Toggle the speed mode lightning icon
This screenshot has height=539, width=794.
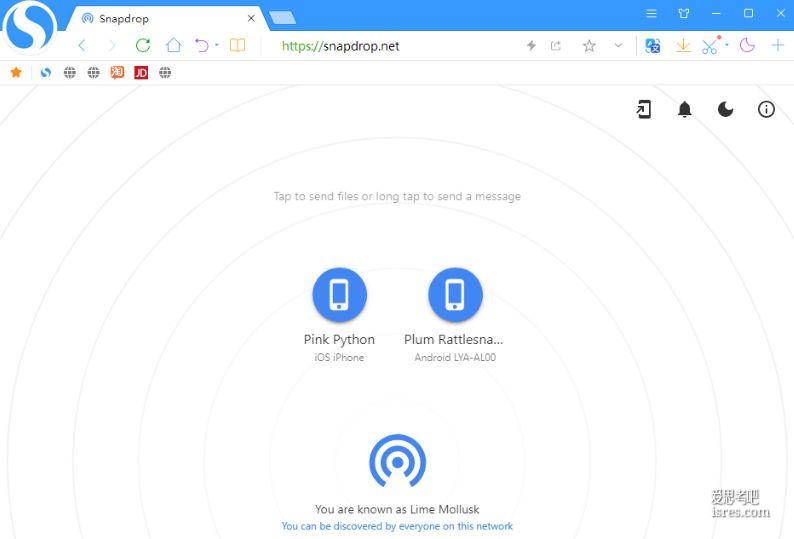click(x=531, y=46)
